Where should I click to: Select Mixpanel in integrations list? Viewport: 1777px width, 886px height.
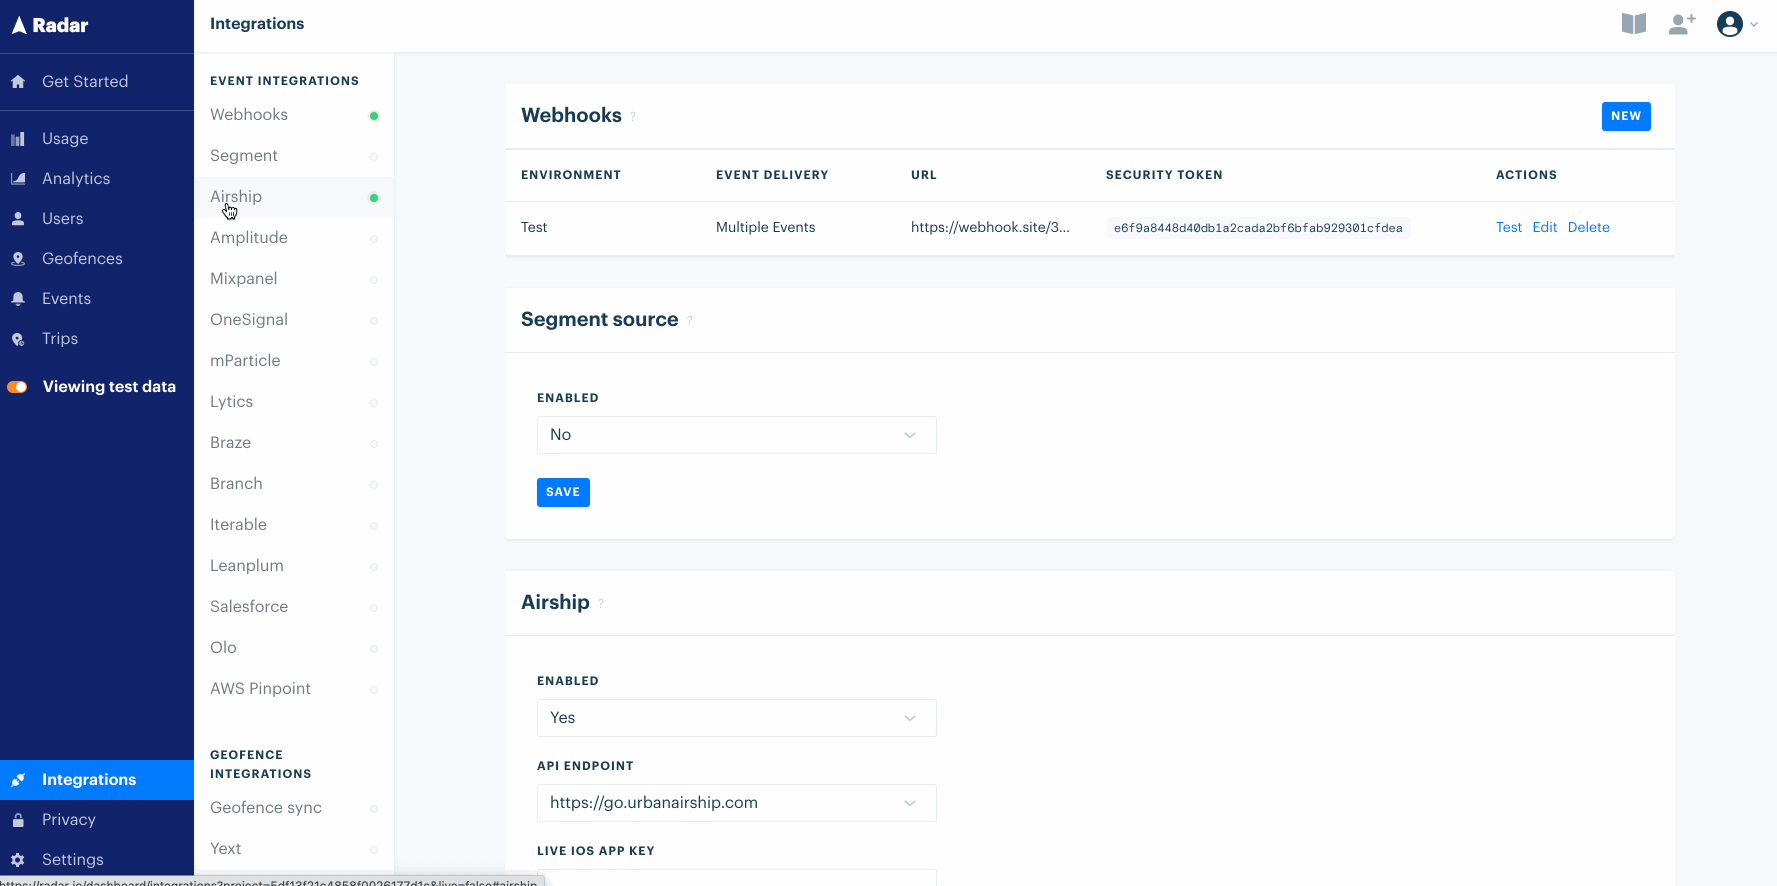tap(294, 279)
